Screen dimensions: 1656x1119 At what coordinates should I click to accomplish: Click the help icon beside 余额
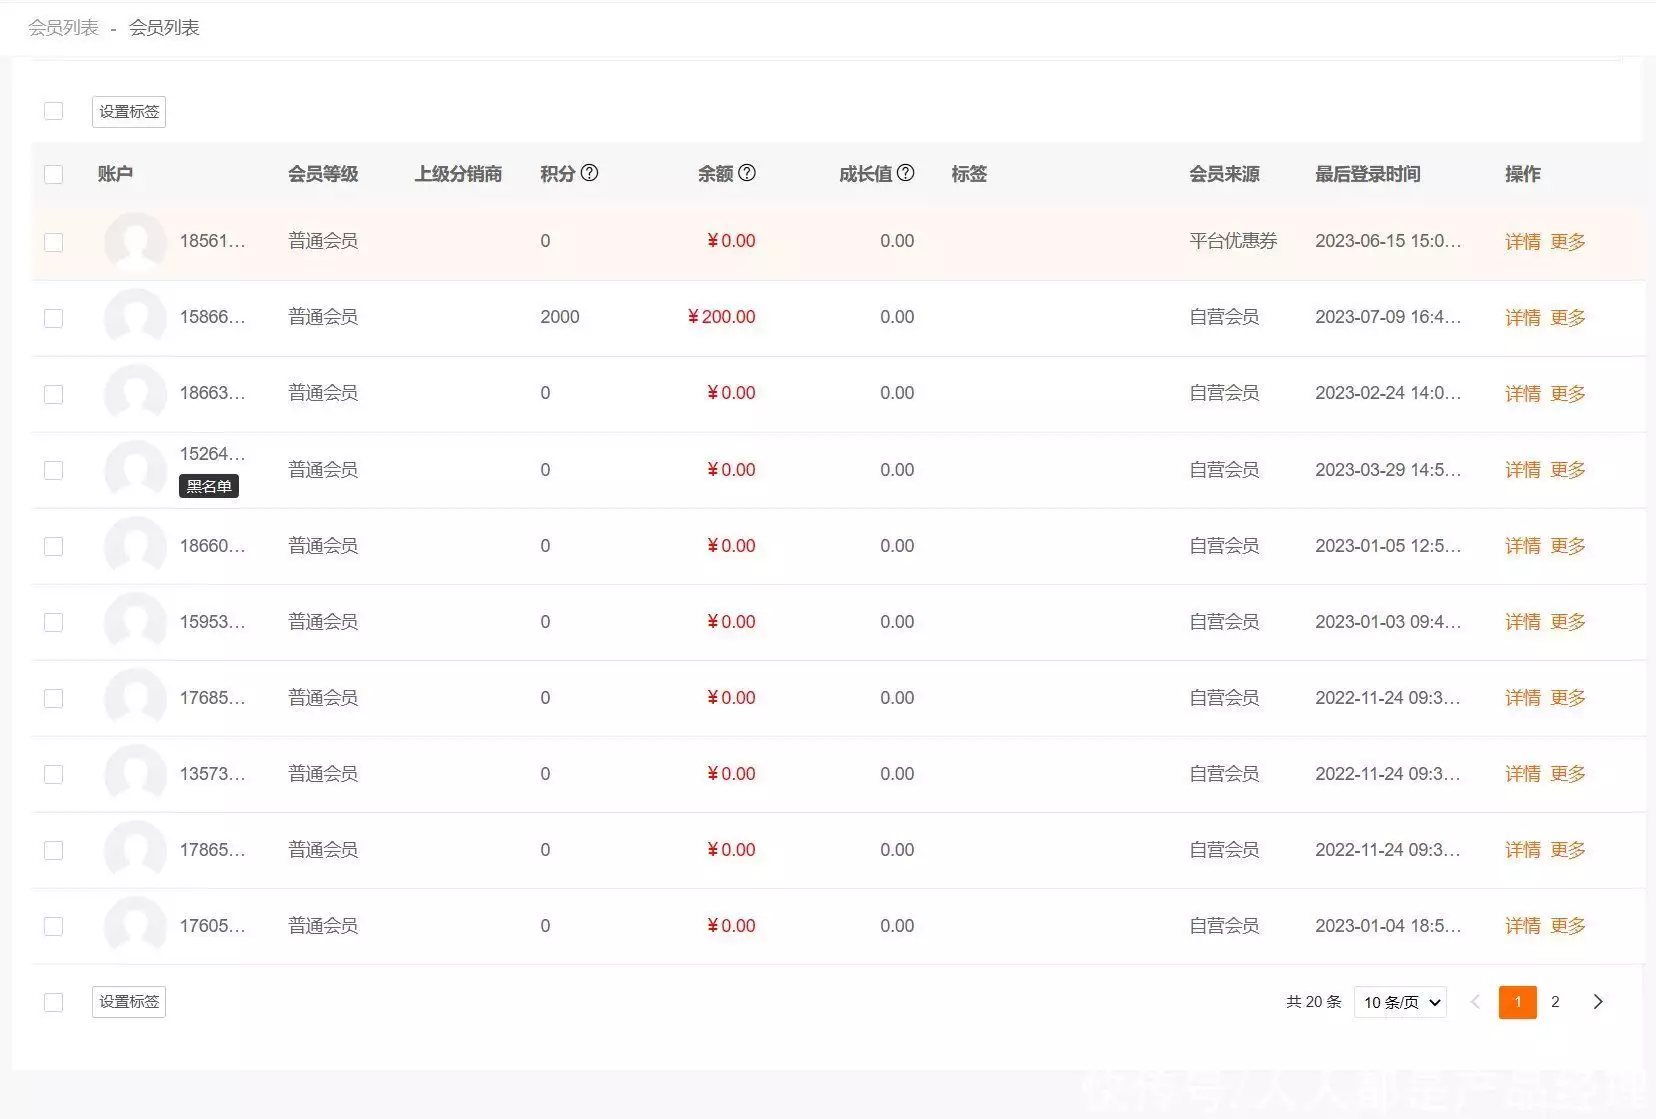[x=746, y=173]
